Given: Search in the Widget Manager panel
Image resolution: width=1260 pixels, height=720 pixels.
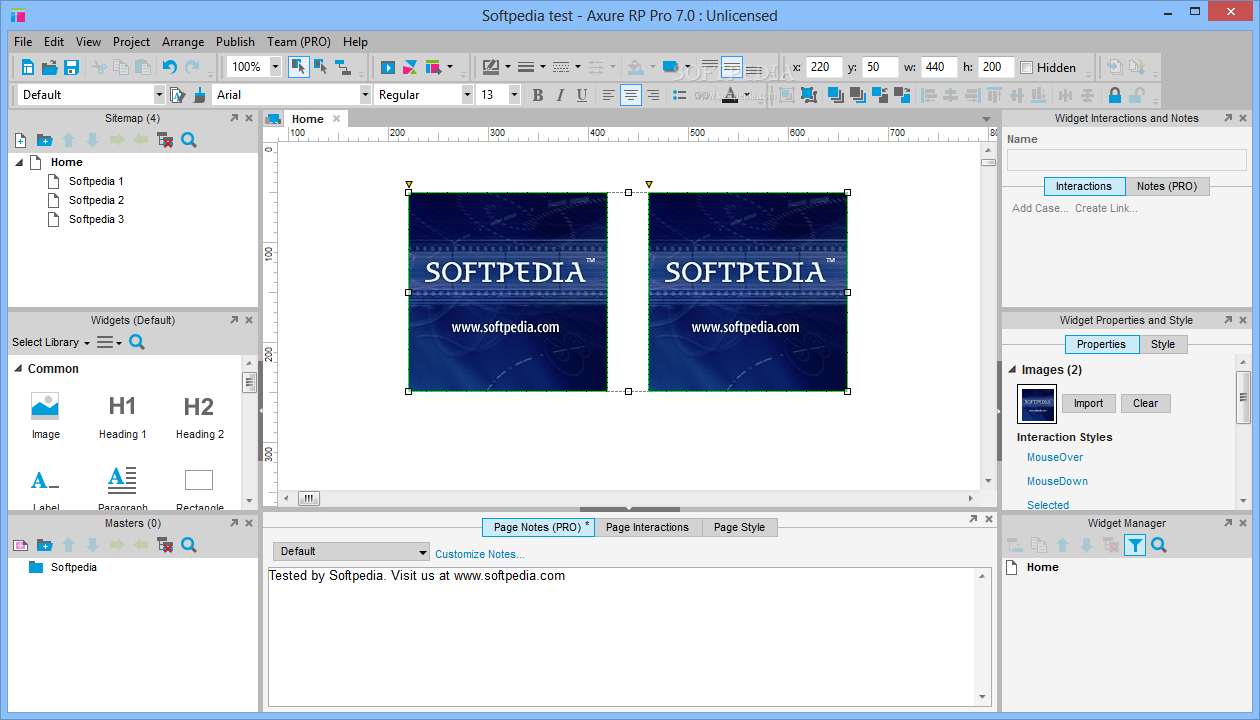Looking at the screenshot, I should 1159,545.
